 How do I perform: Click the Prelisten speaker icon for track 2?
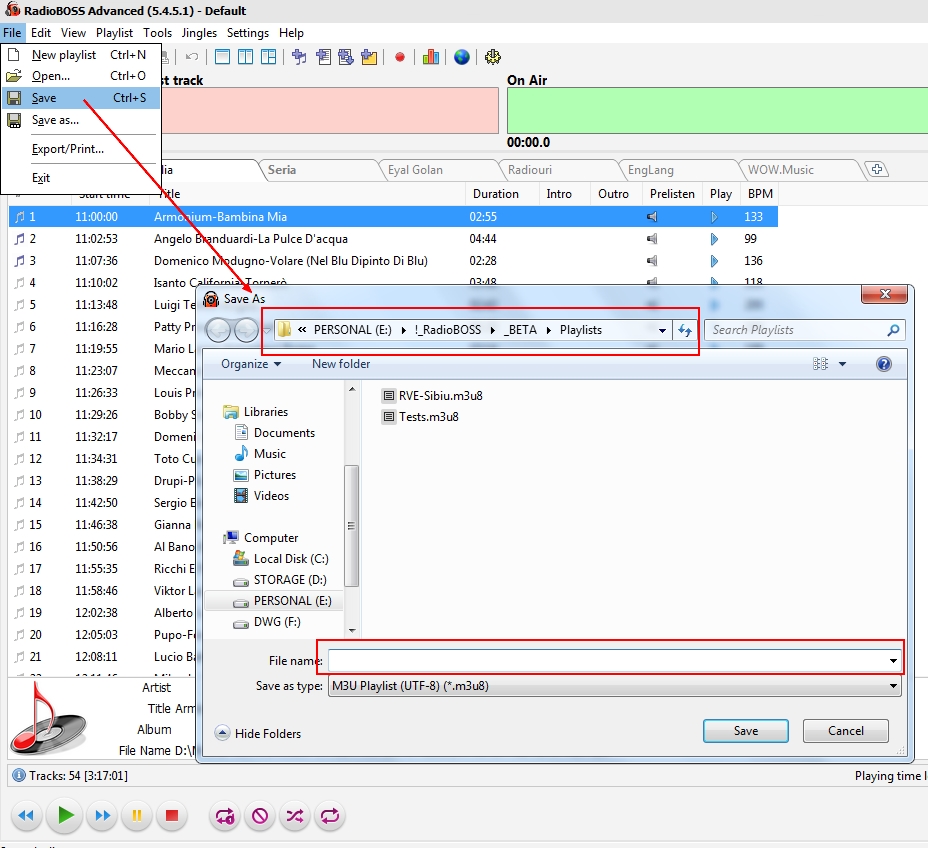652,238
